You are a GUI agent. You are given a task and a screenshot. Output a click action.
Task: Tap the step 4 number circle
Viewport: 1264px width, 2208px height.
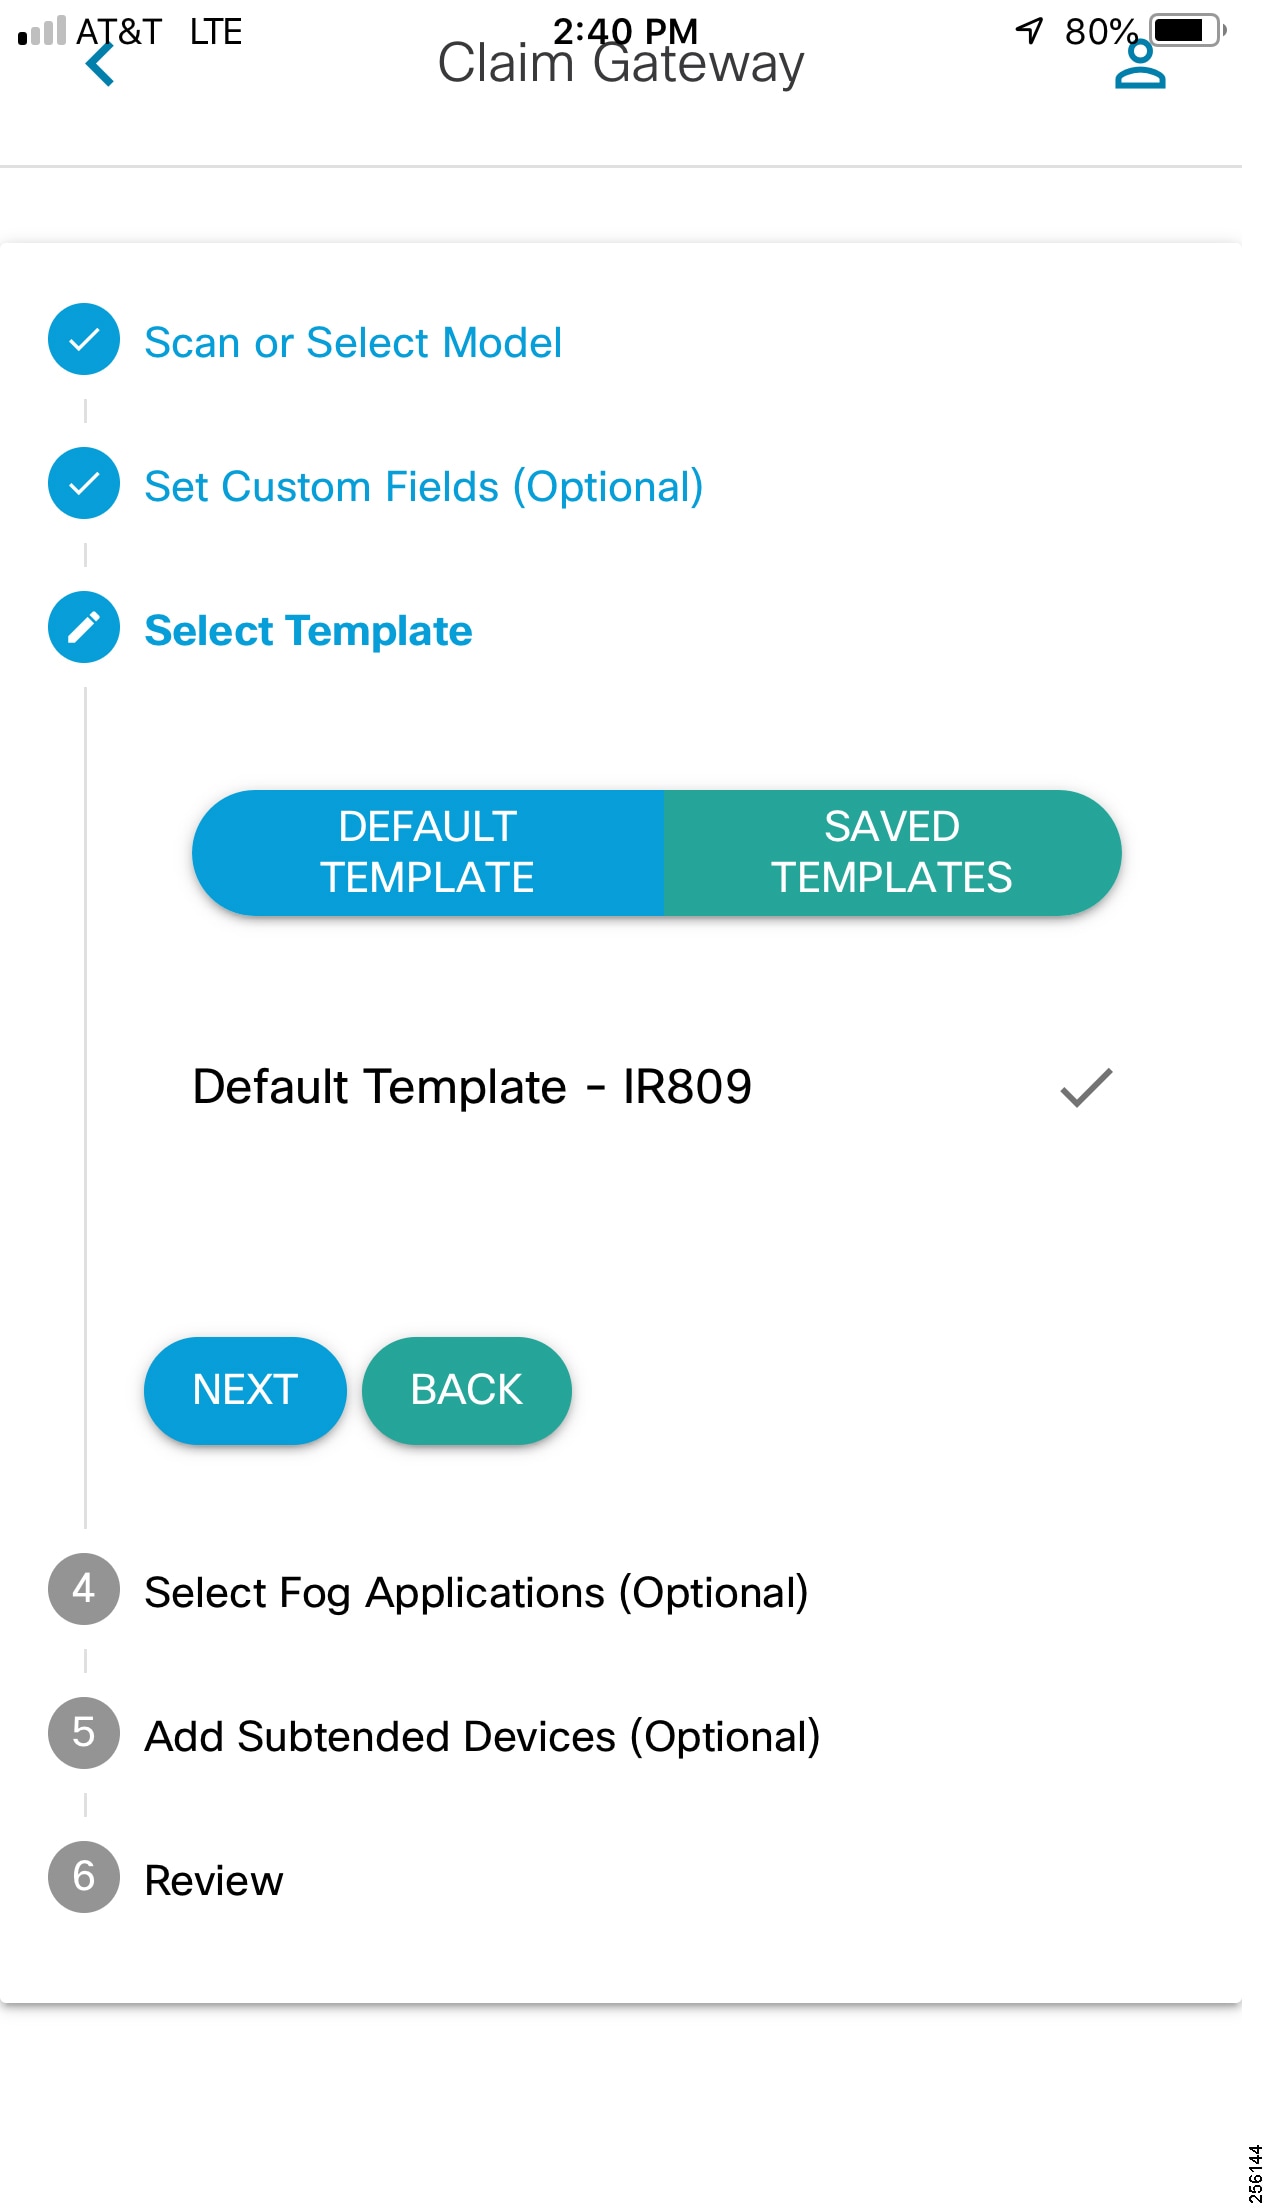84,1590
